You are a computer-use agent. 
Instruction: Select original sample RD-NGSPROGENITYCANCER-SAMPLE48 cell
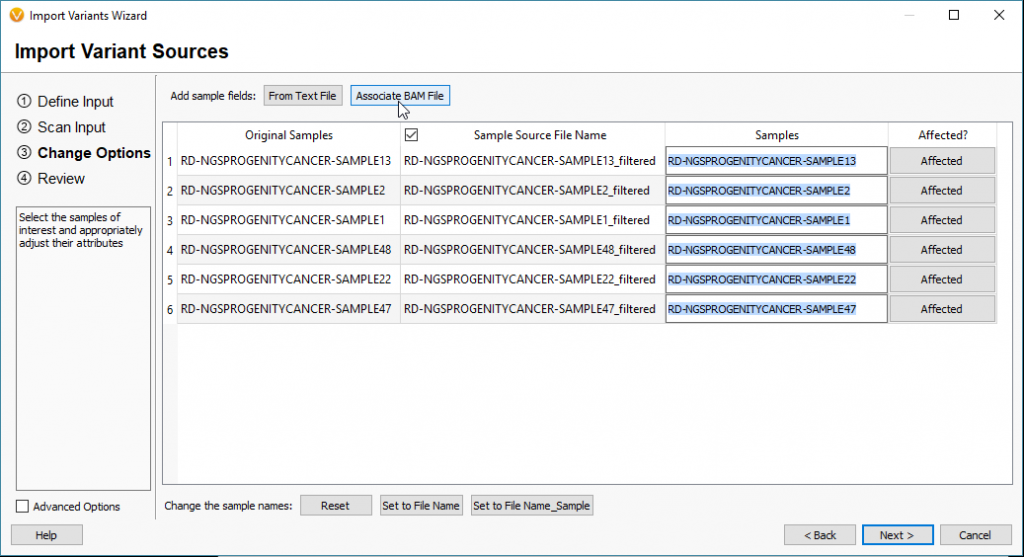289,249
